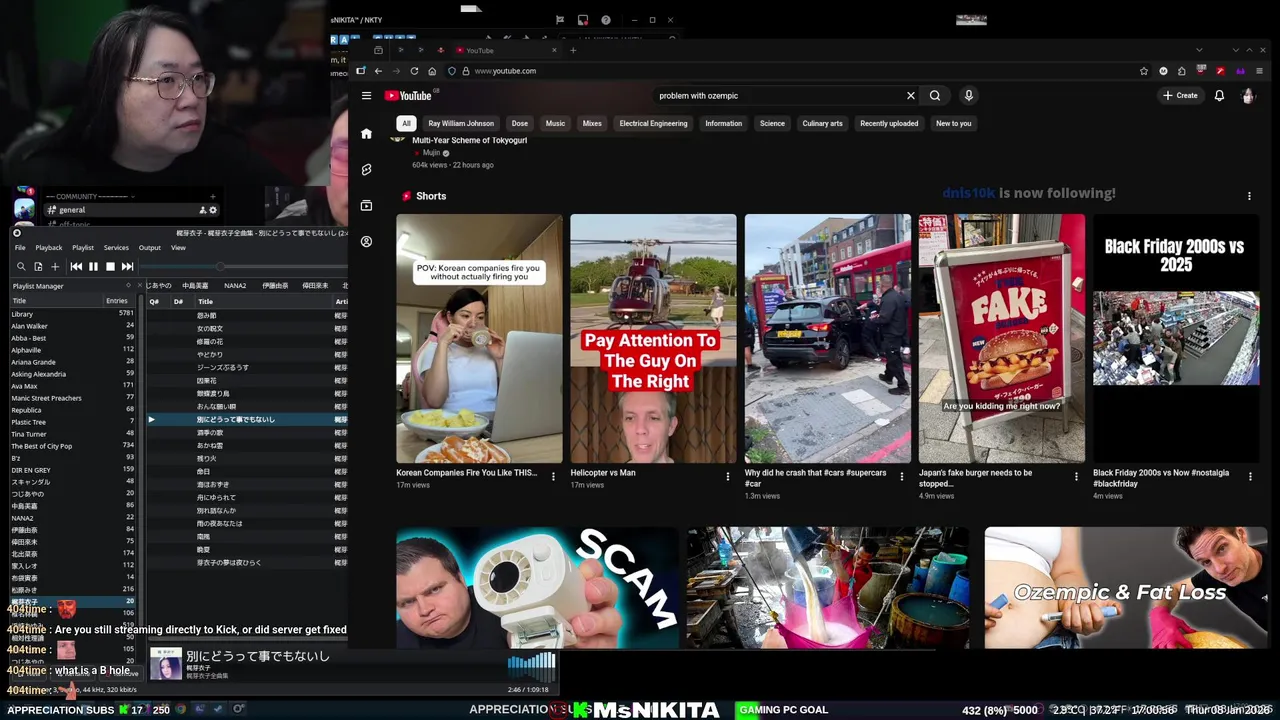
Task: Filter results by Culinary arts chip
Action: [822, 123]
